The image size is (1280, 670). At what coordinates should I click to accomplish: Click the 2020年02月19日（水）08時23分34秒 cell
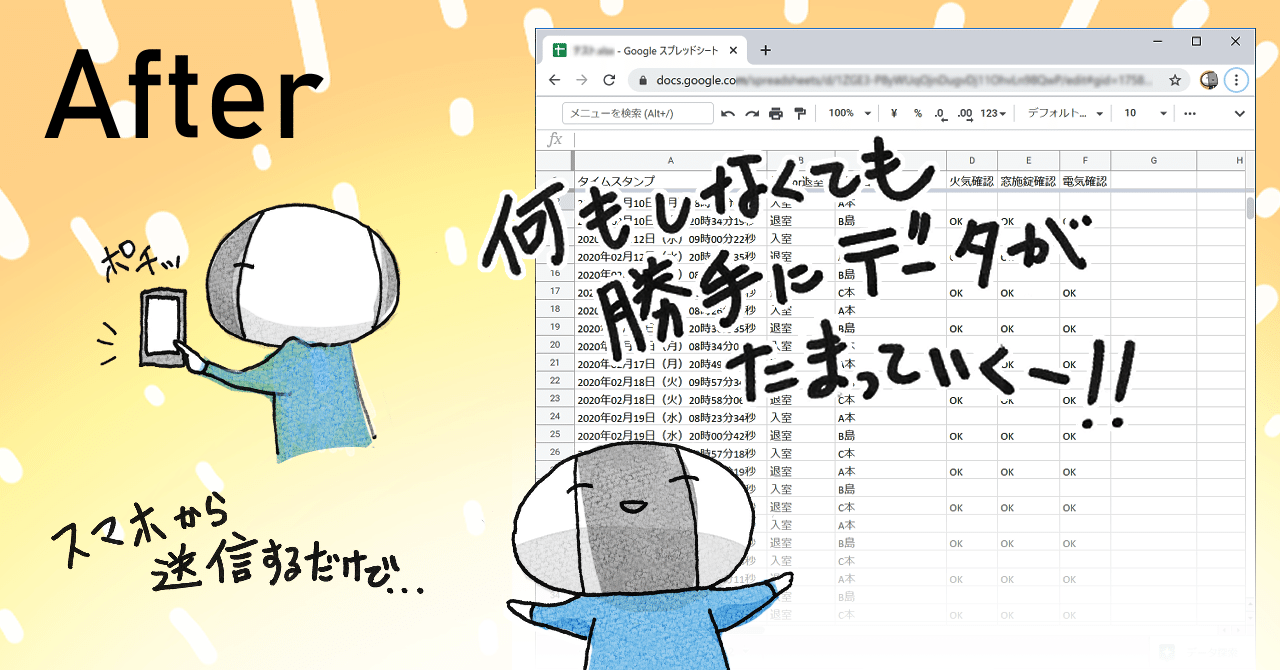670,418
